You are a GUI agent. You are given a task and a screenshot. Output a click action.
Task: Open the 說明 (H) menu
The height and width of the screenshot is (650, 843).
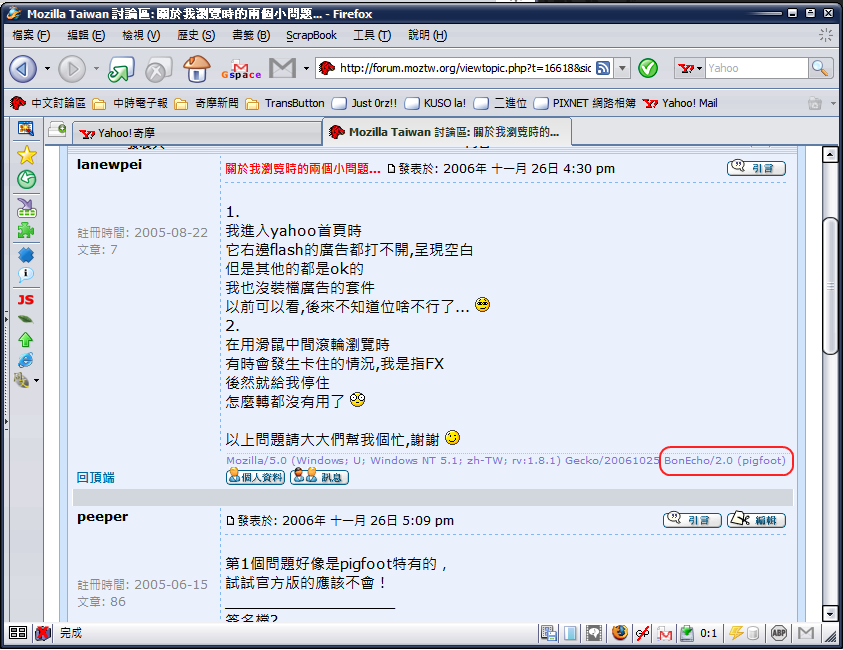(427, 35)
